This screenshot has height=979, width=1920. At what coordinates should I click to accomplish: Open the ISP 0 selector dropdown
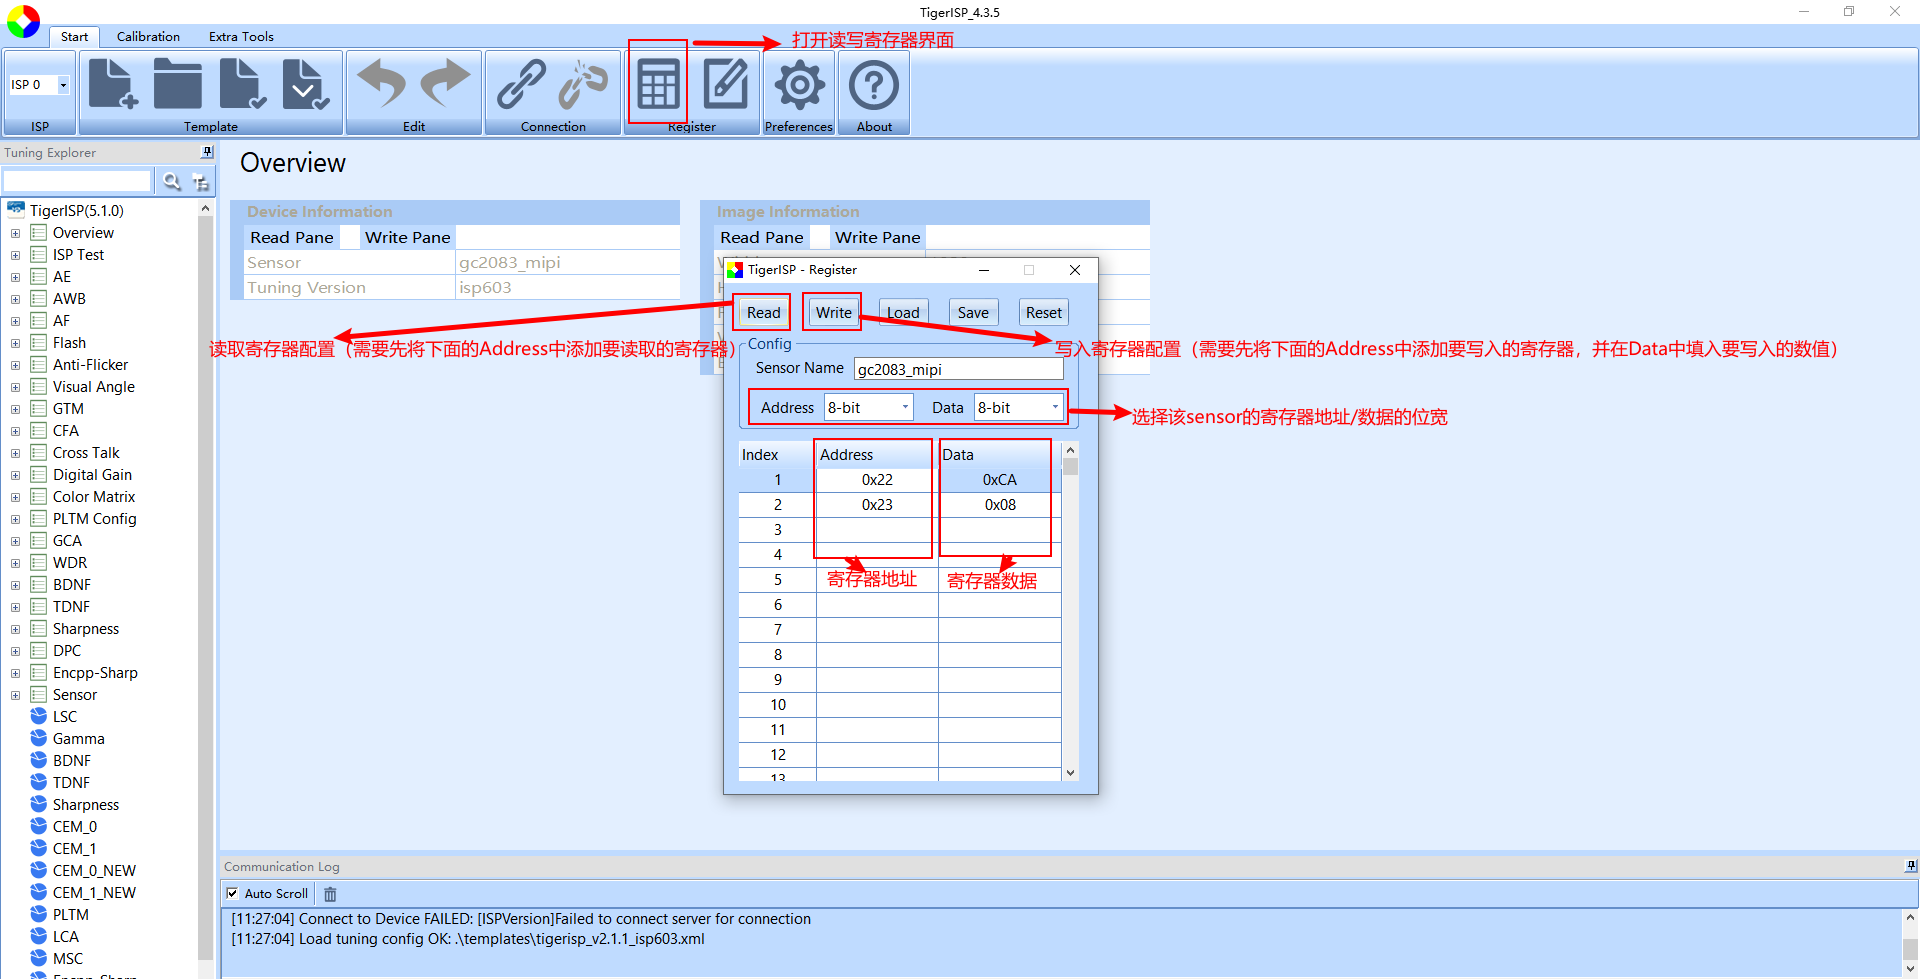click(62, 85)
